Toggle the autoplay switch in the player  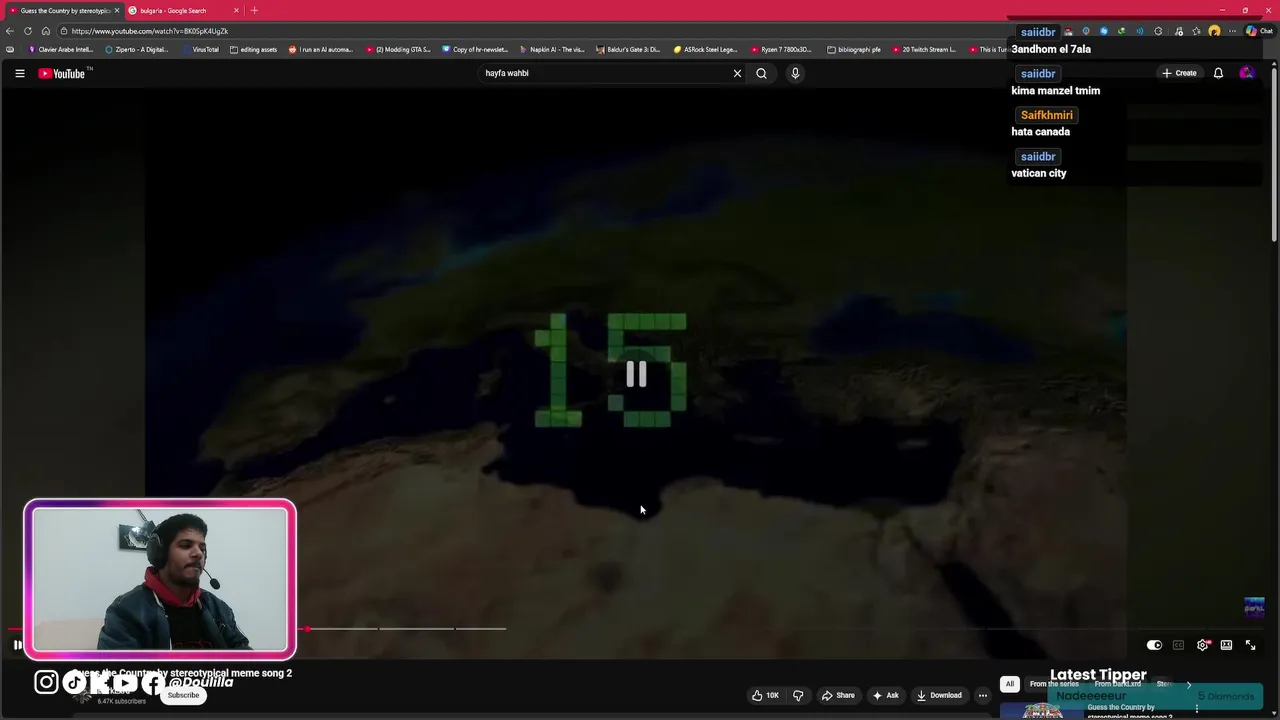tap(1154, 645)
